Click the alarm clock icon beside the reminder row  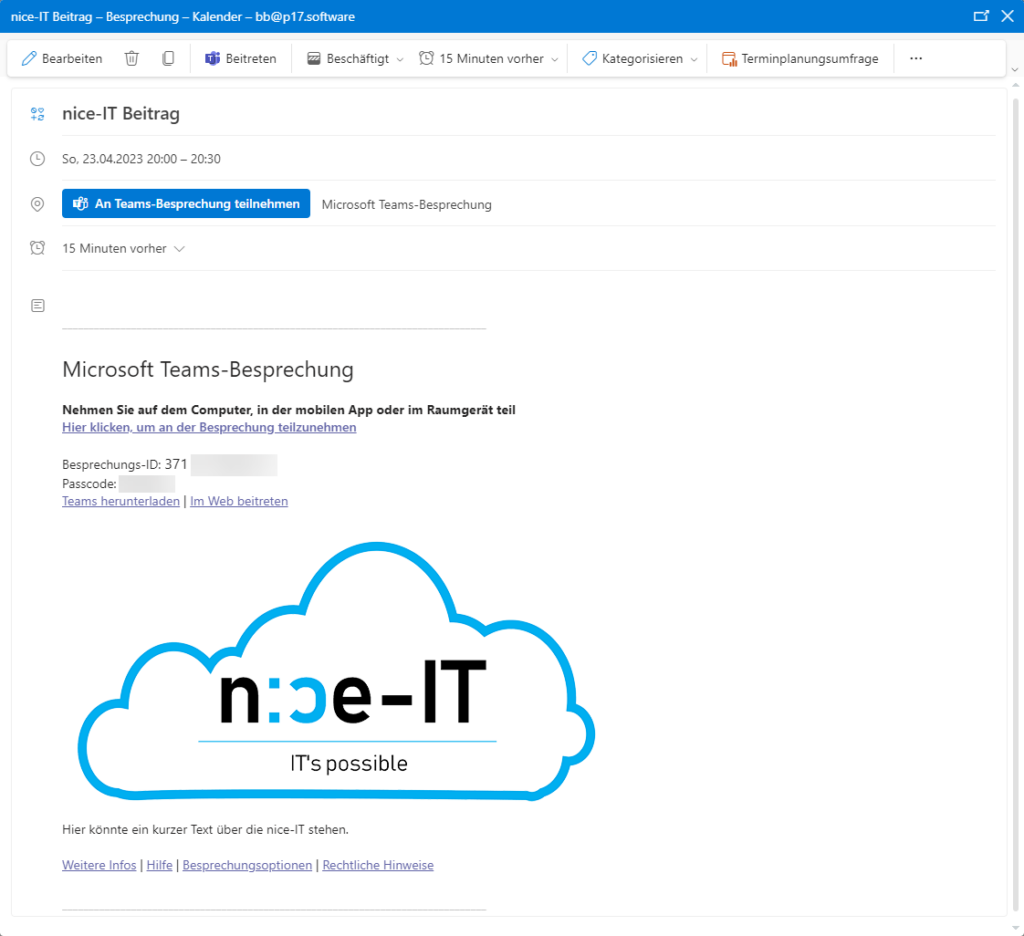pos(38,248)
